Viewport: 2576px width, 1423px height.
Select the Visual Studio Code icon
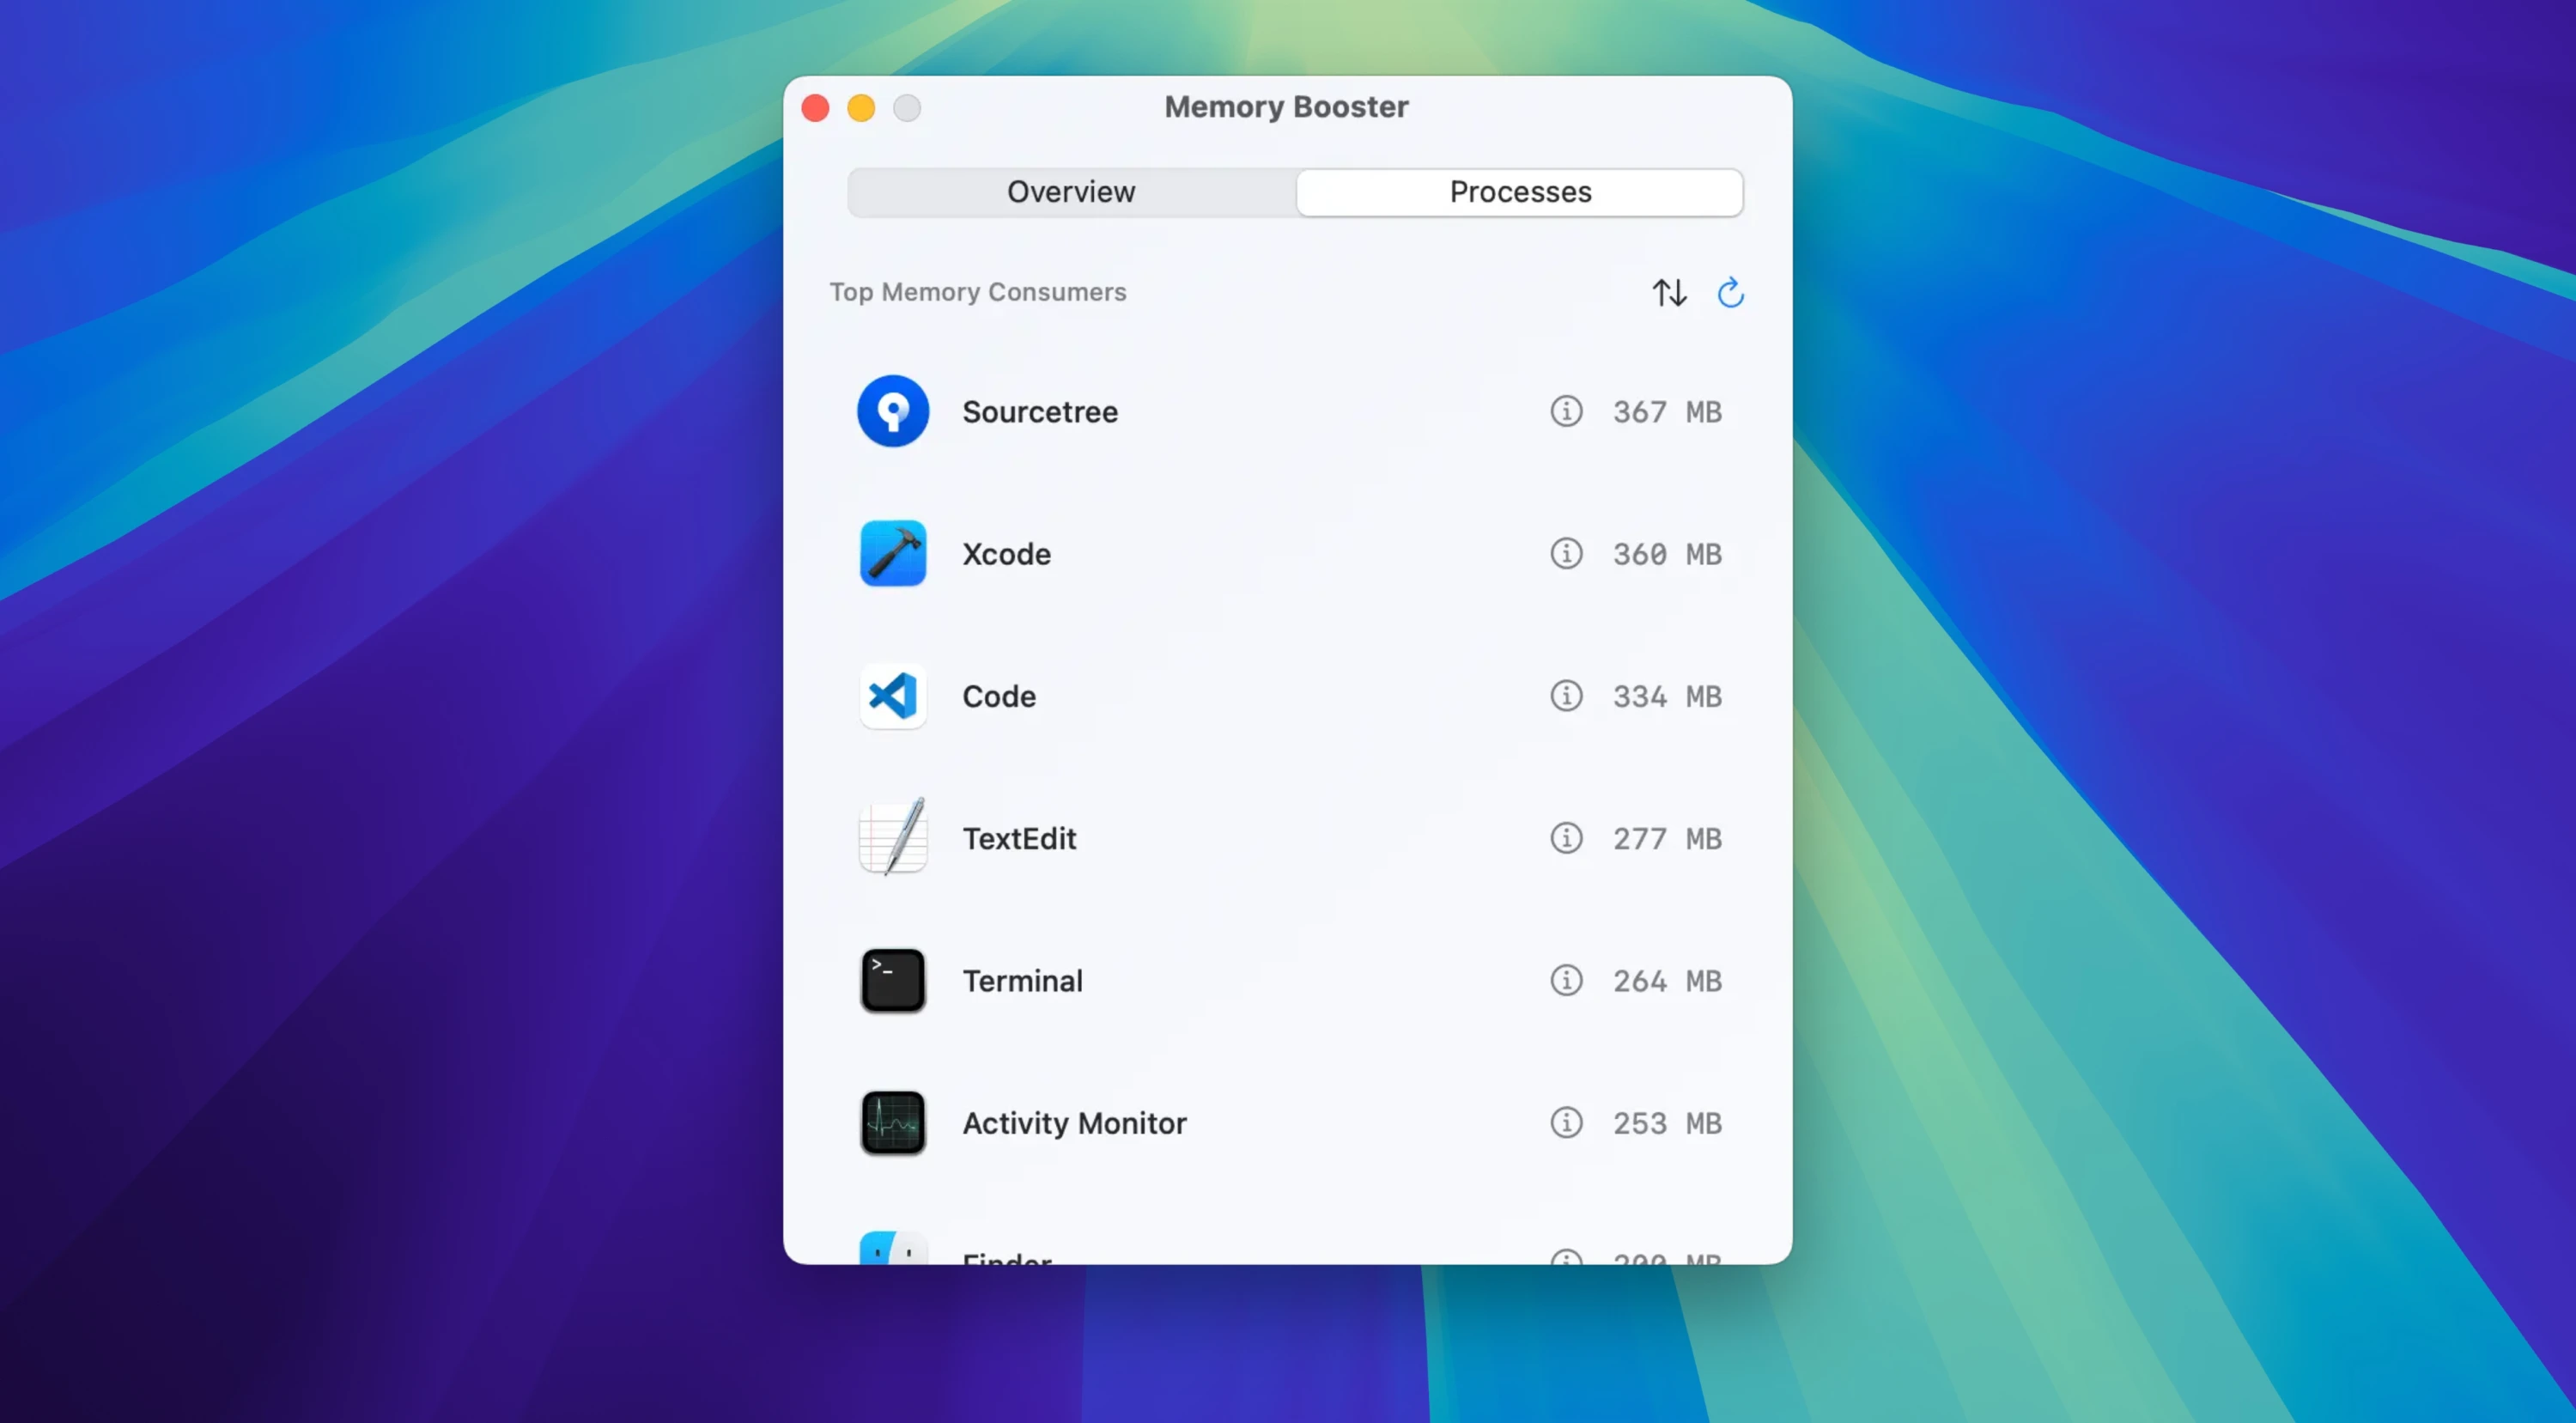(x=893, y=696)
